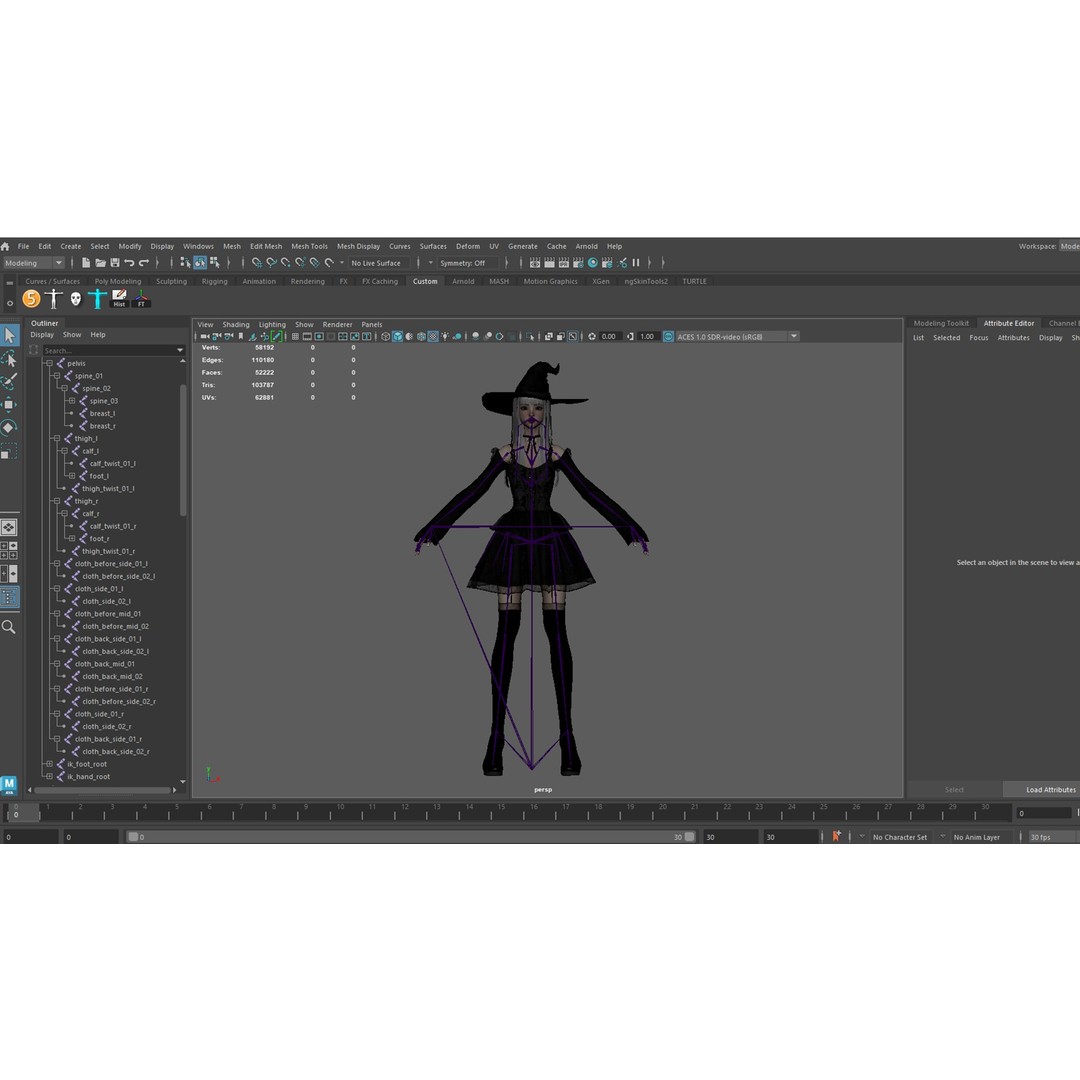Click the Load Attributes button
Image resolution: width=1080 pixels, height=1080 pixels.
pos(1052,789)
